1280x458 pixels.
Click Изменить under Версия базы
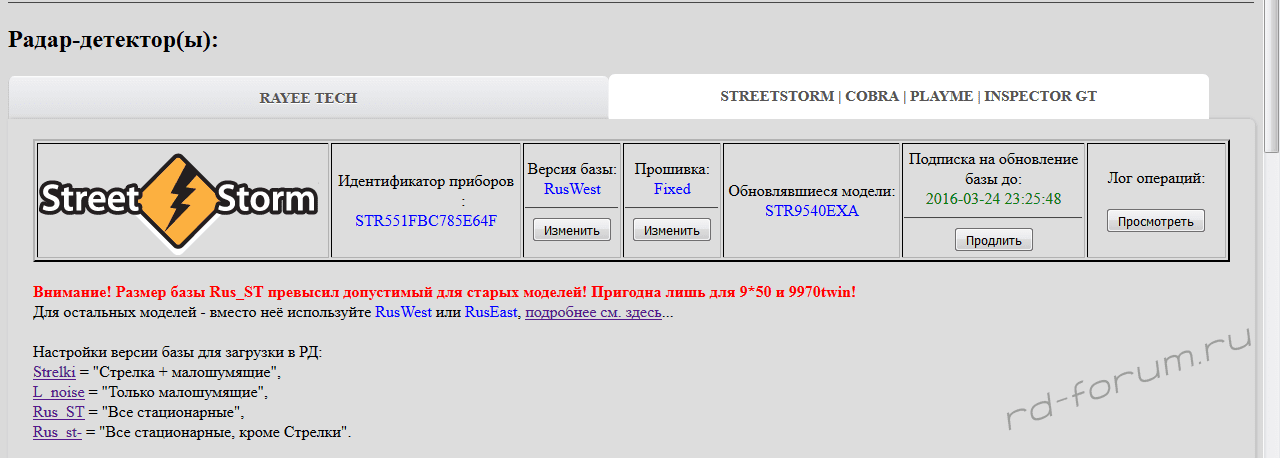click(572, 230)
